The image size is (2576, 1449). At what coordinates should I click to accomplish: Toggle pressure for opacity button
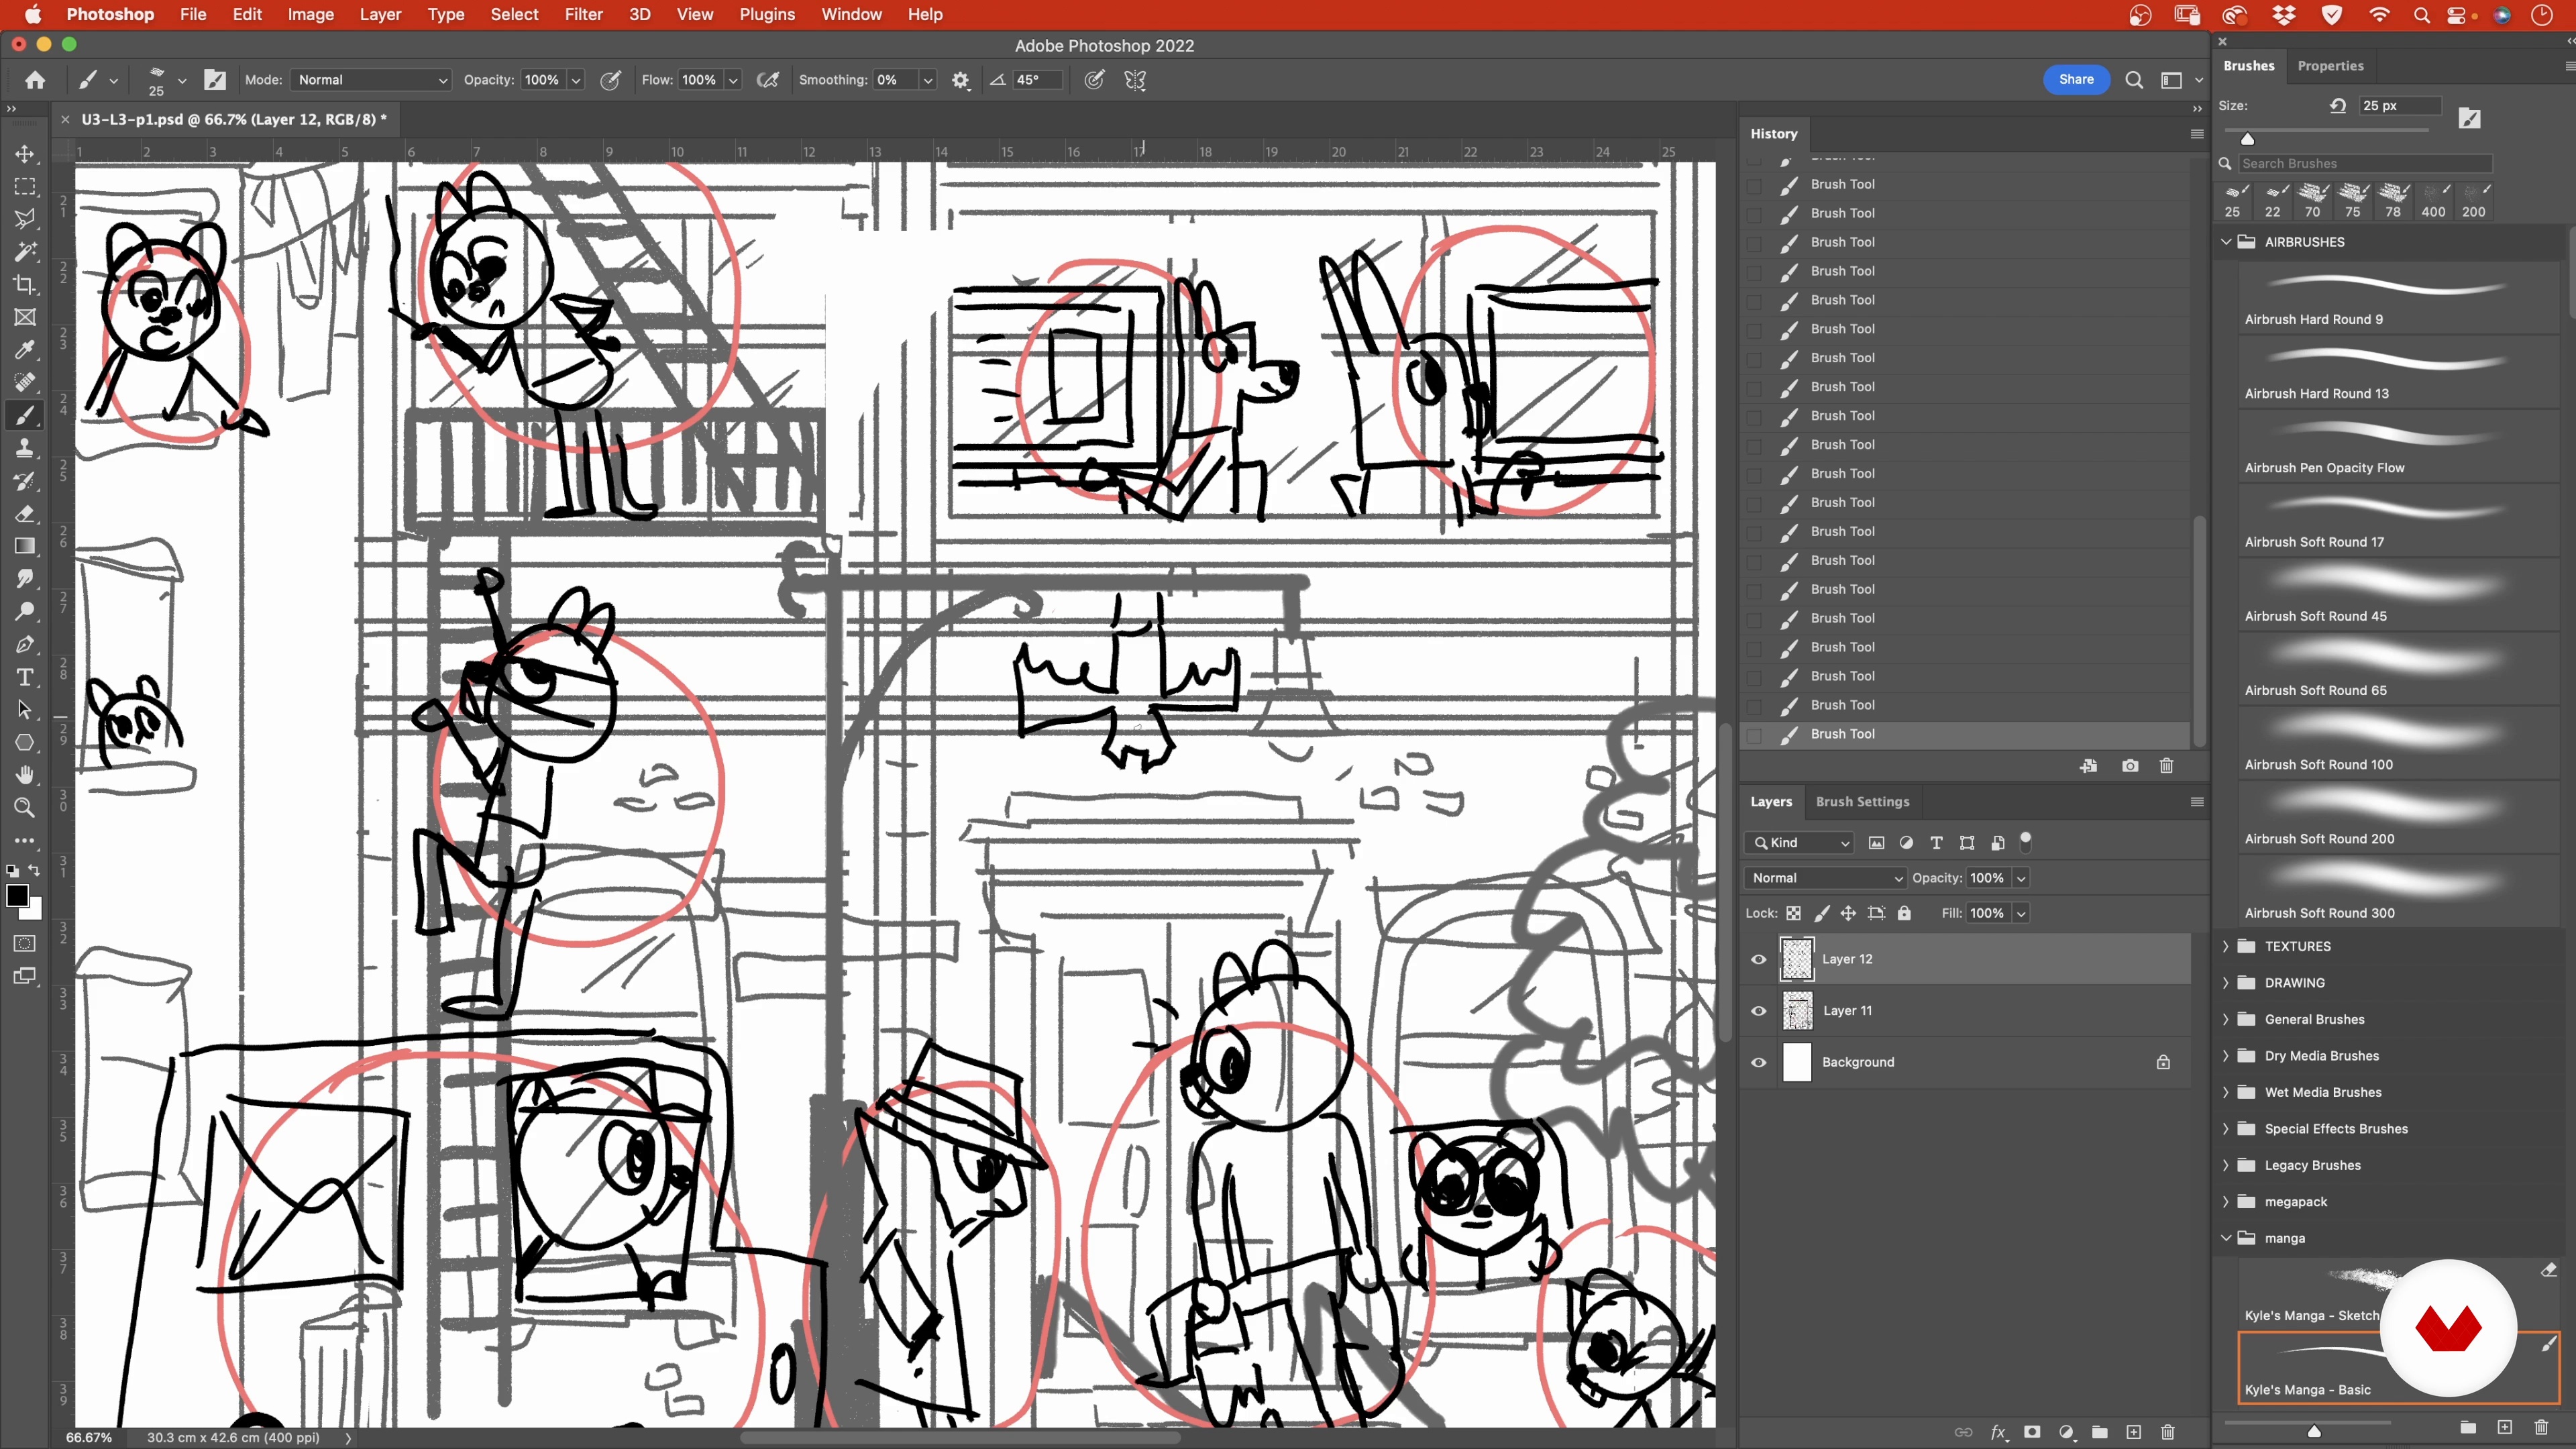[610, 80]
